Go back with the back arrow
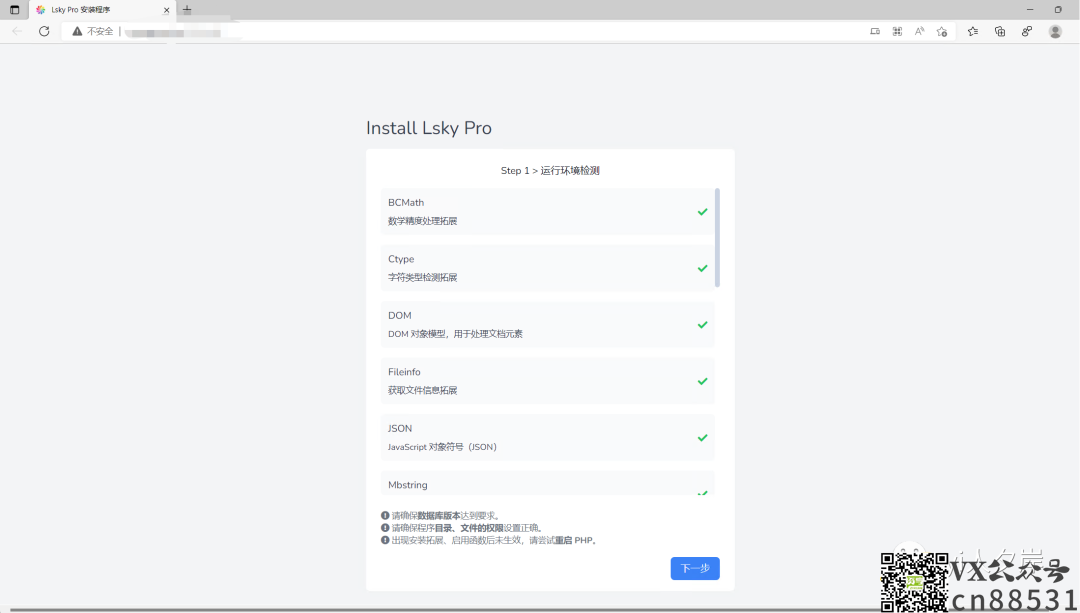The image size is (1080, 613). 17,31
